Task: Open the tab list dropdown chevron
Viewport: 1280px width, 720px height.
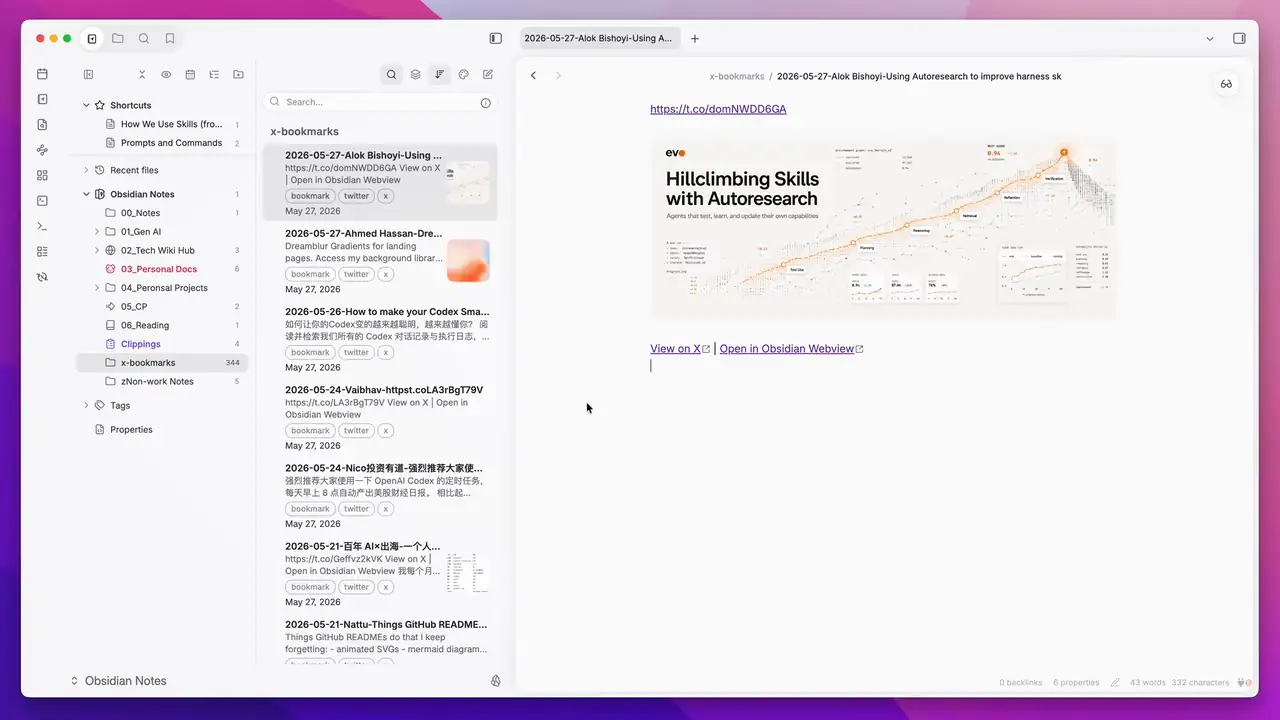Action: click(x=1210, y=39)
